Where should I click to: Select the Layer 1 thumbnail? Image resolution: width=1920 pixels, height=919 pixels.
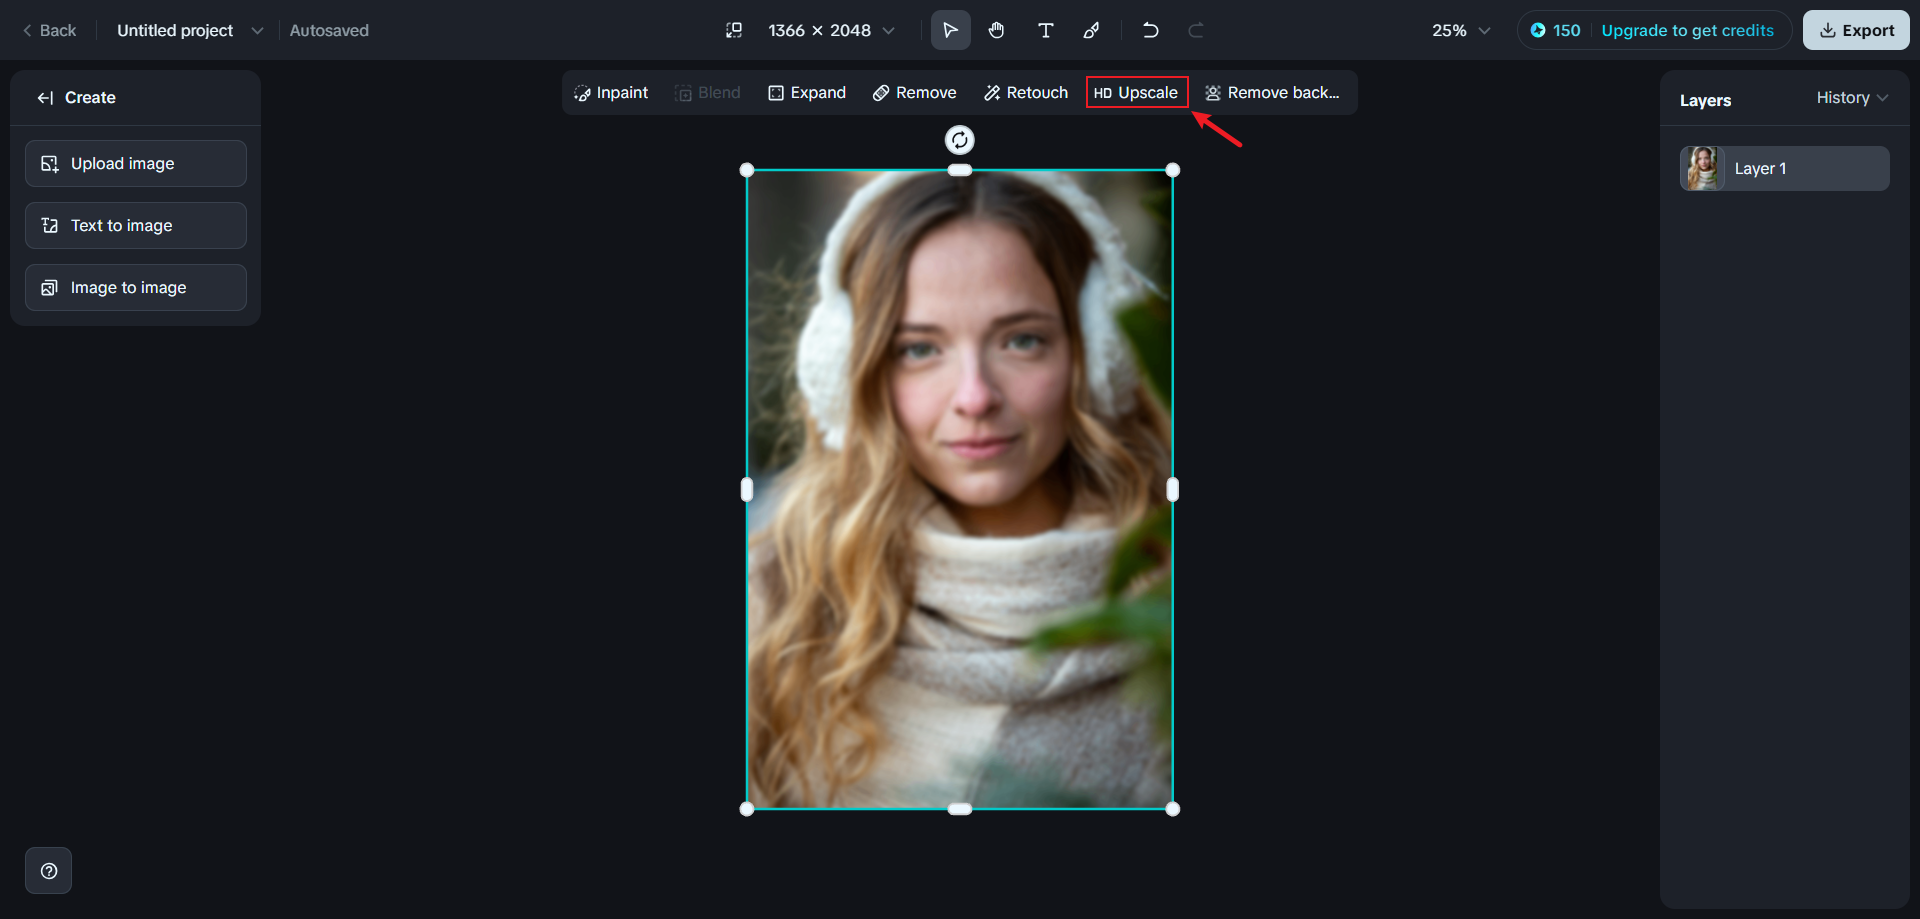1702,168
